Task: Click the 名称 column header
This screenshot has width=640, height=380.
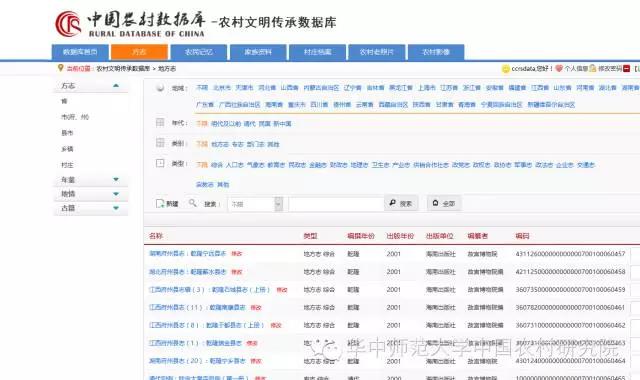Action: click(x=156, y=236)
